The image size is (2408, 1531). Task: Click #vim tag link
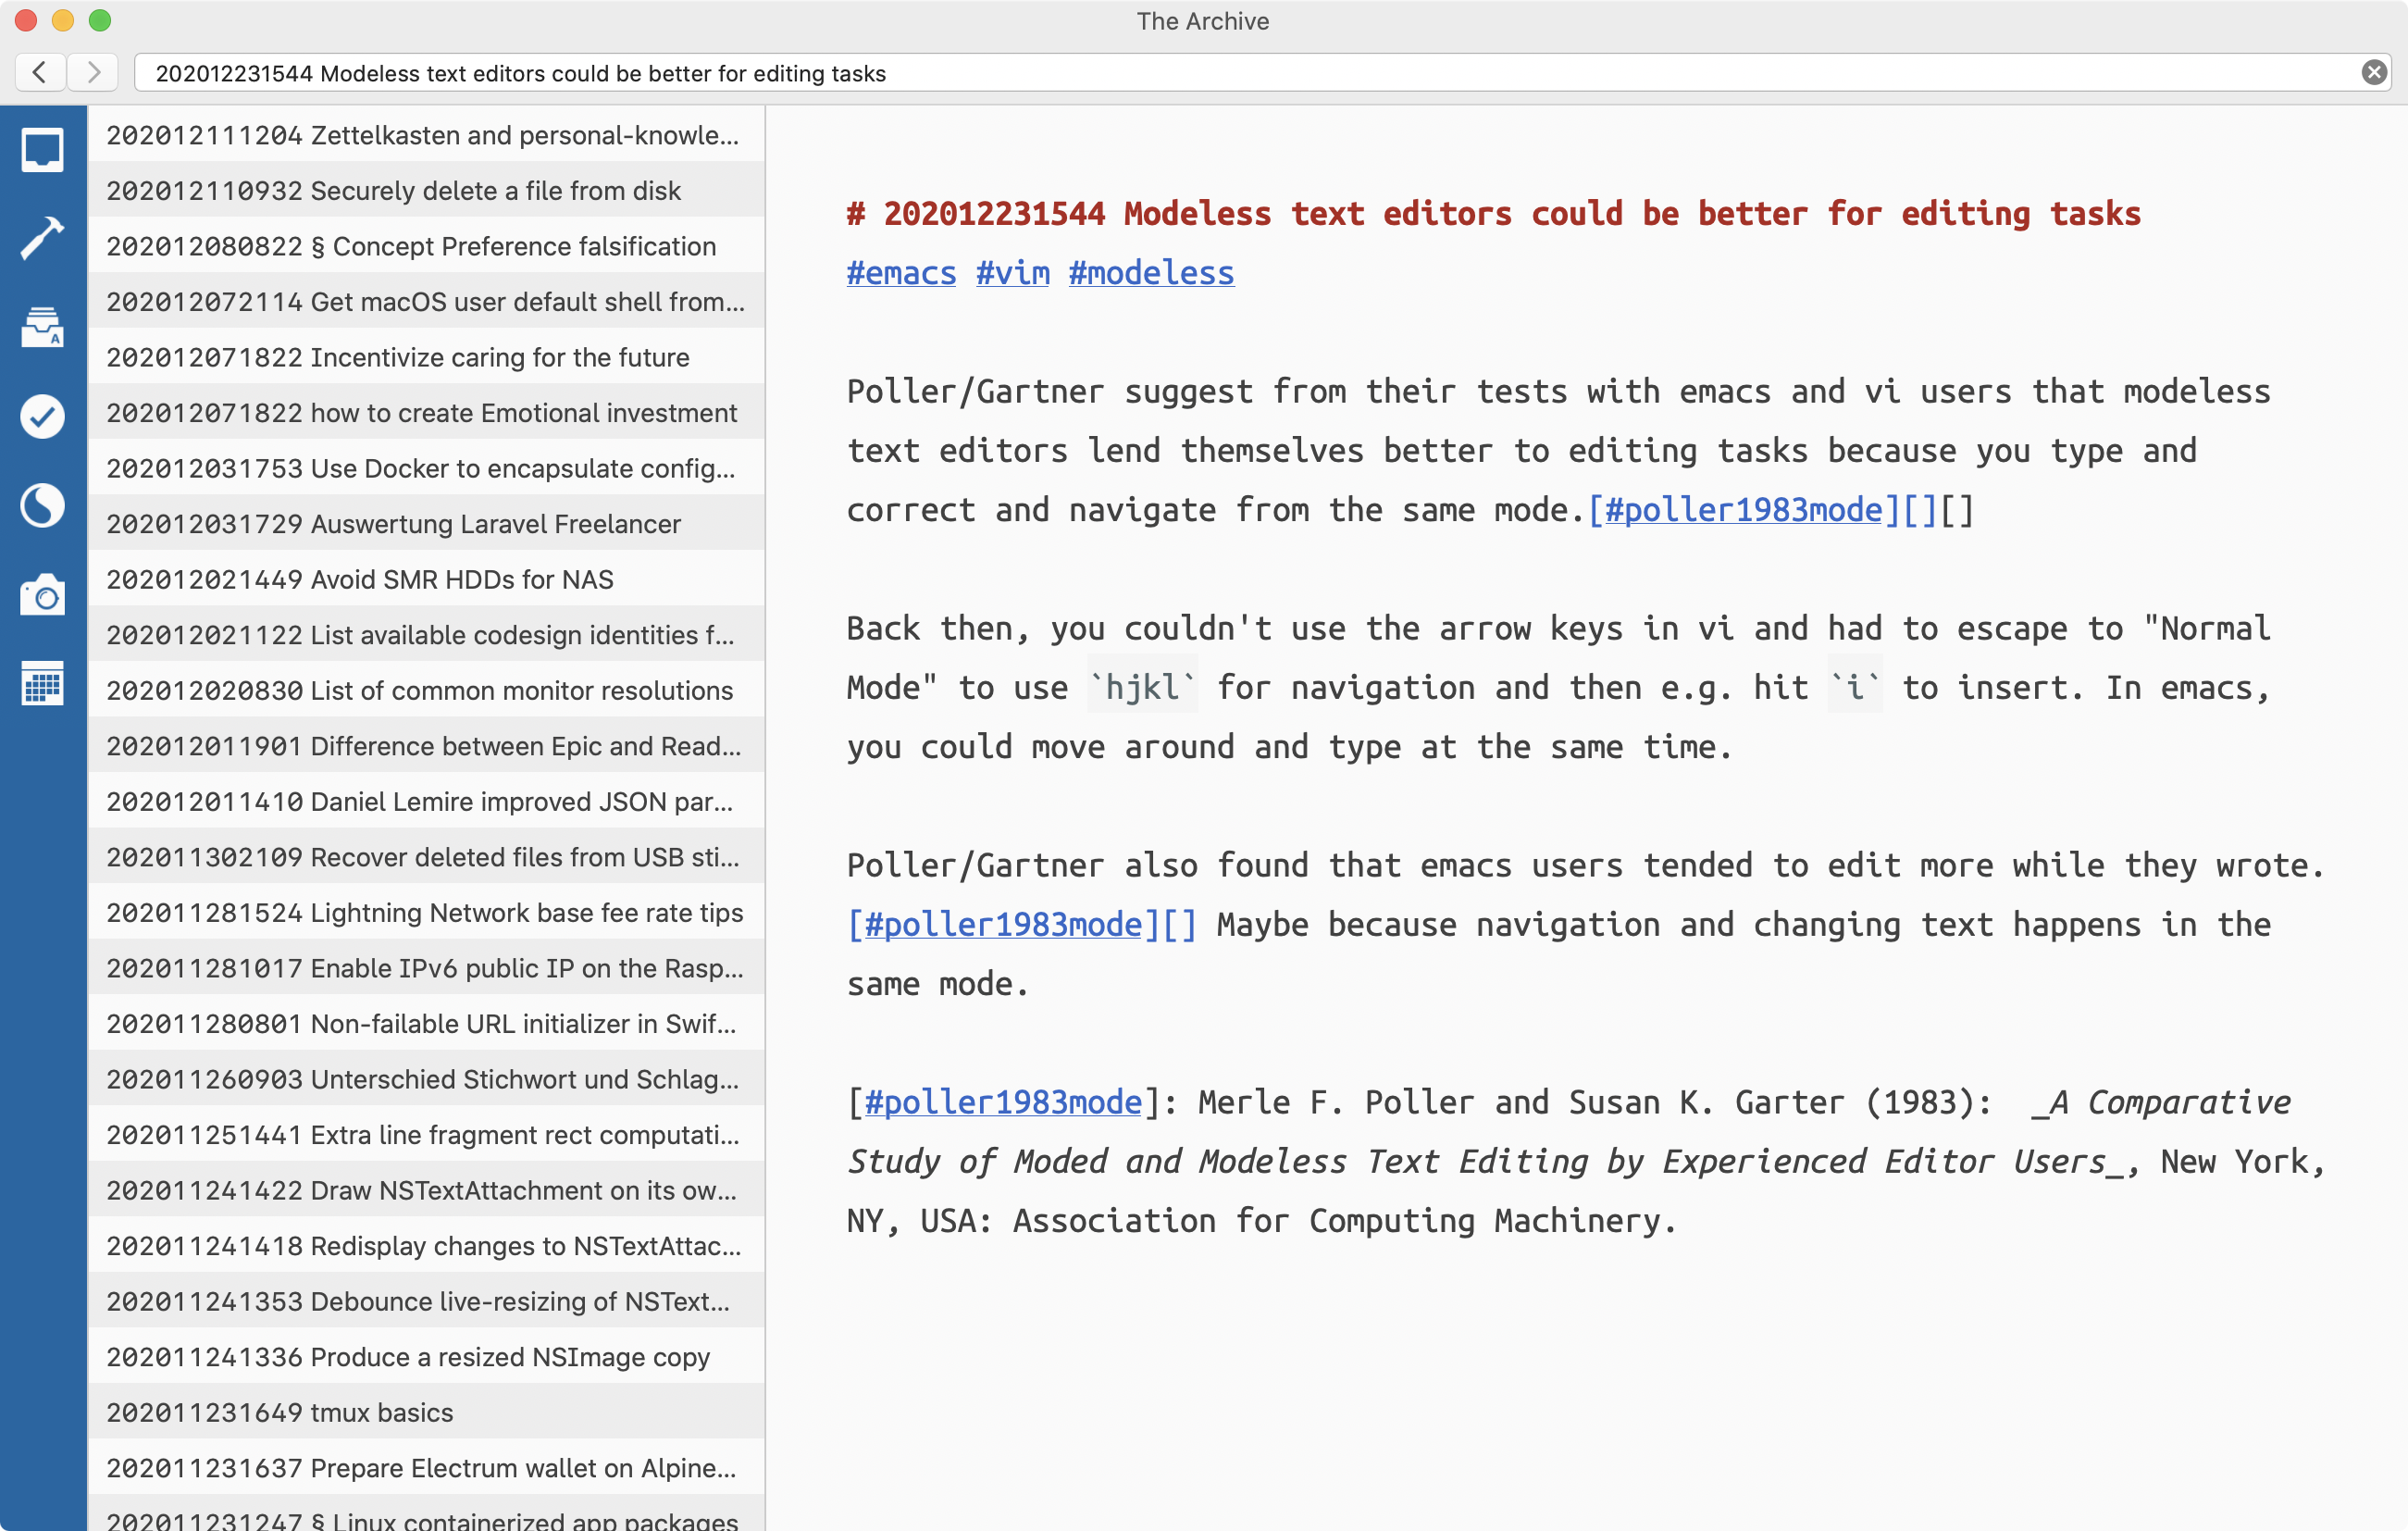tap(1011, 272)
